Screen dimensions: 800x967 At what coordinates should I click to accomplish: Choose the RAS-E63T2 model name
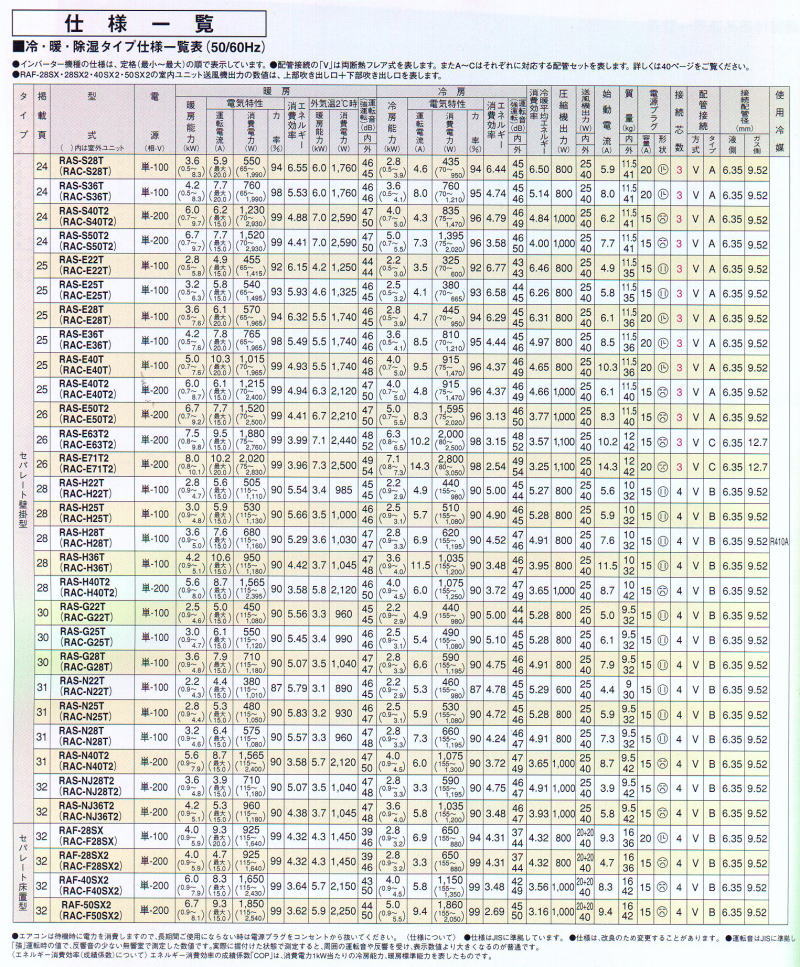pyautogui.click(x=84, y=434)
